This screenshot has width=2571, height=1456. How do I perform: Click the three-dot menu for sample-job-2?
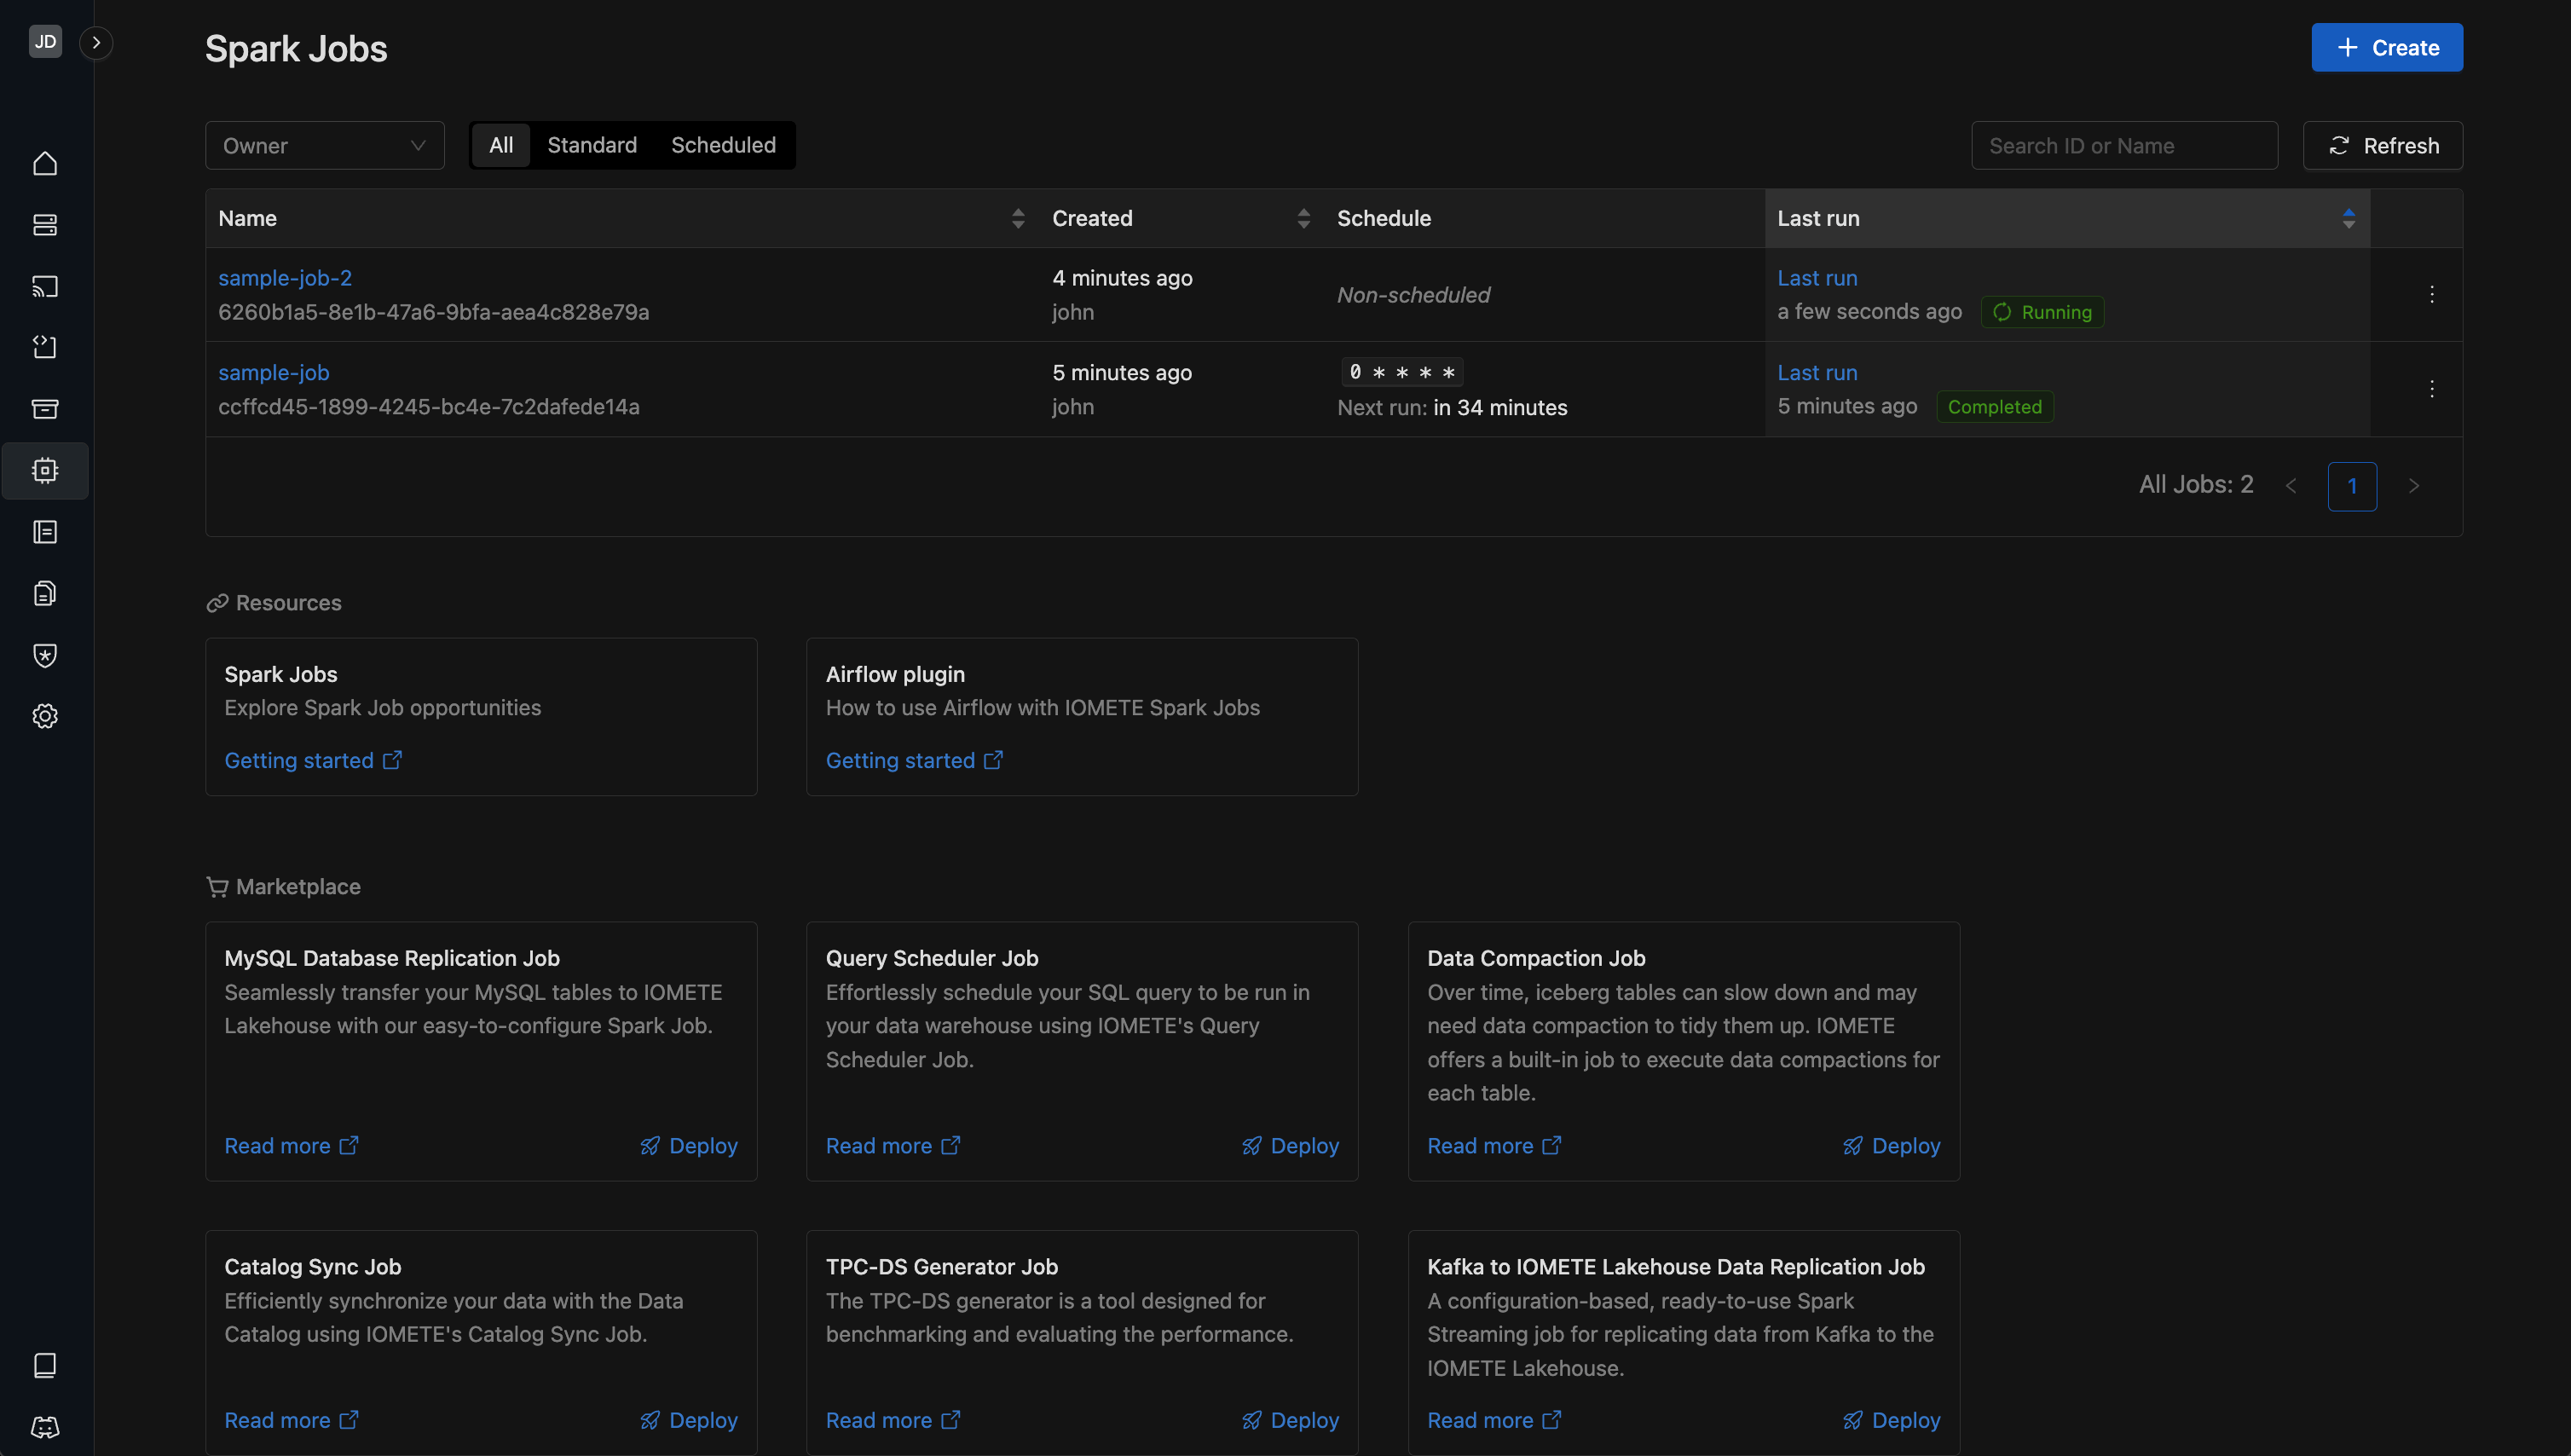point(2432,294)
